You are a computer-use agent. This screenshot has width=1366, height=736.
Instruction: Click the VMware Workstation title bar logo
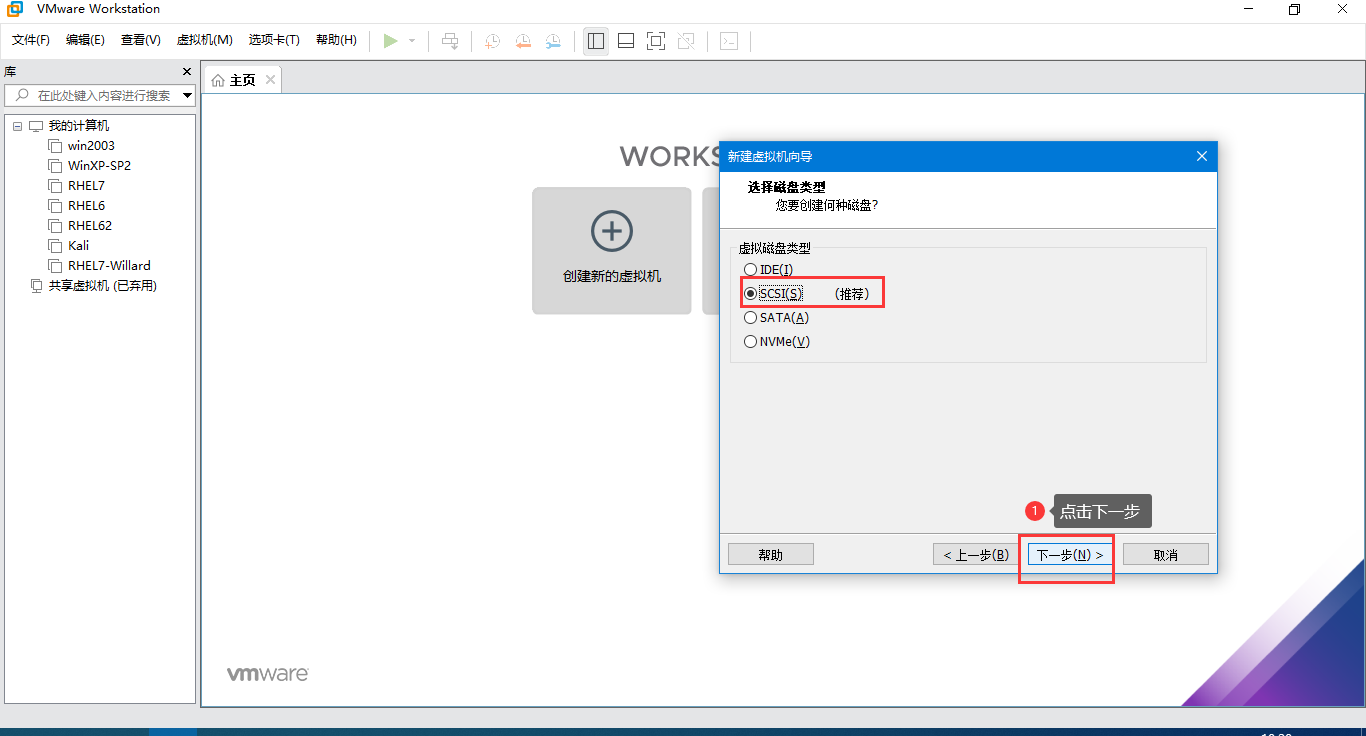15,9
